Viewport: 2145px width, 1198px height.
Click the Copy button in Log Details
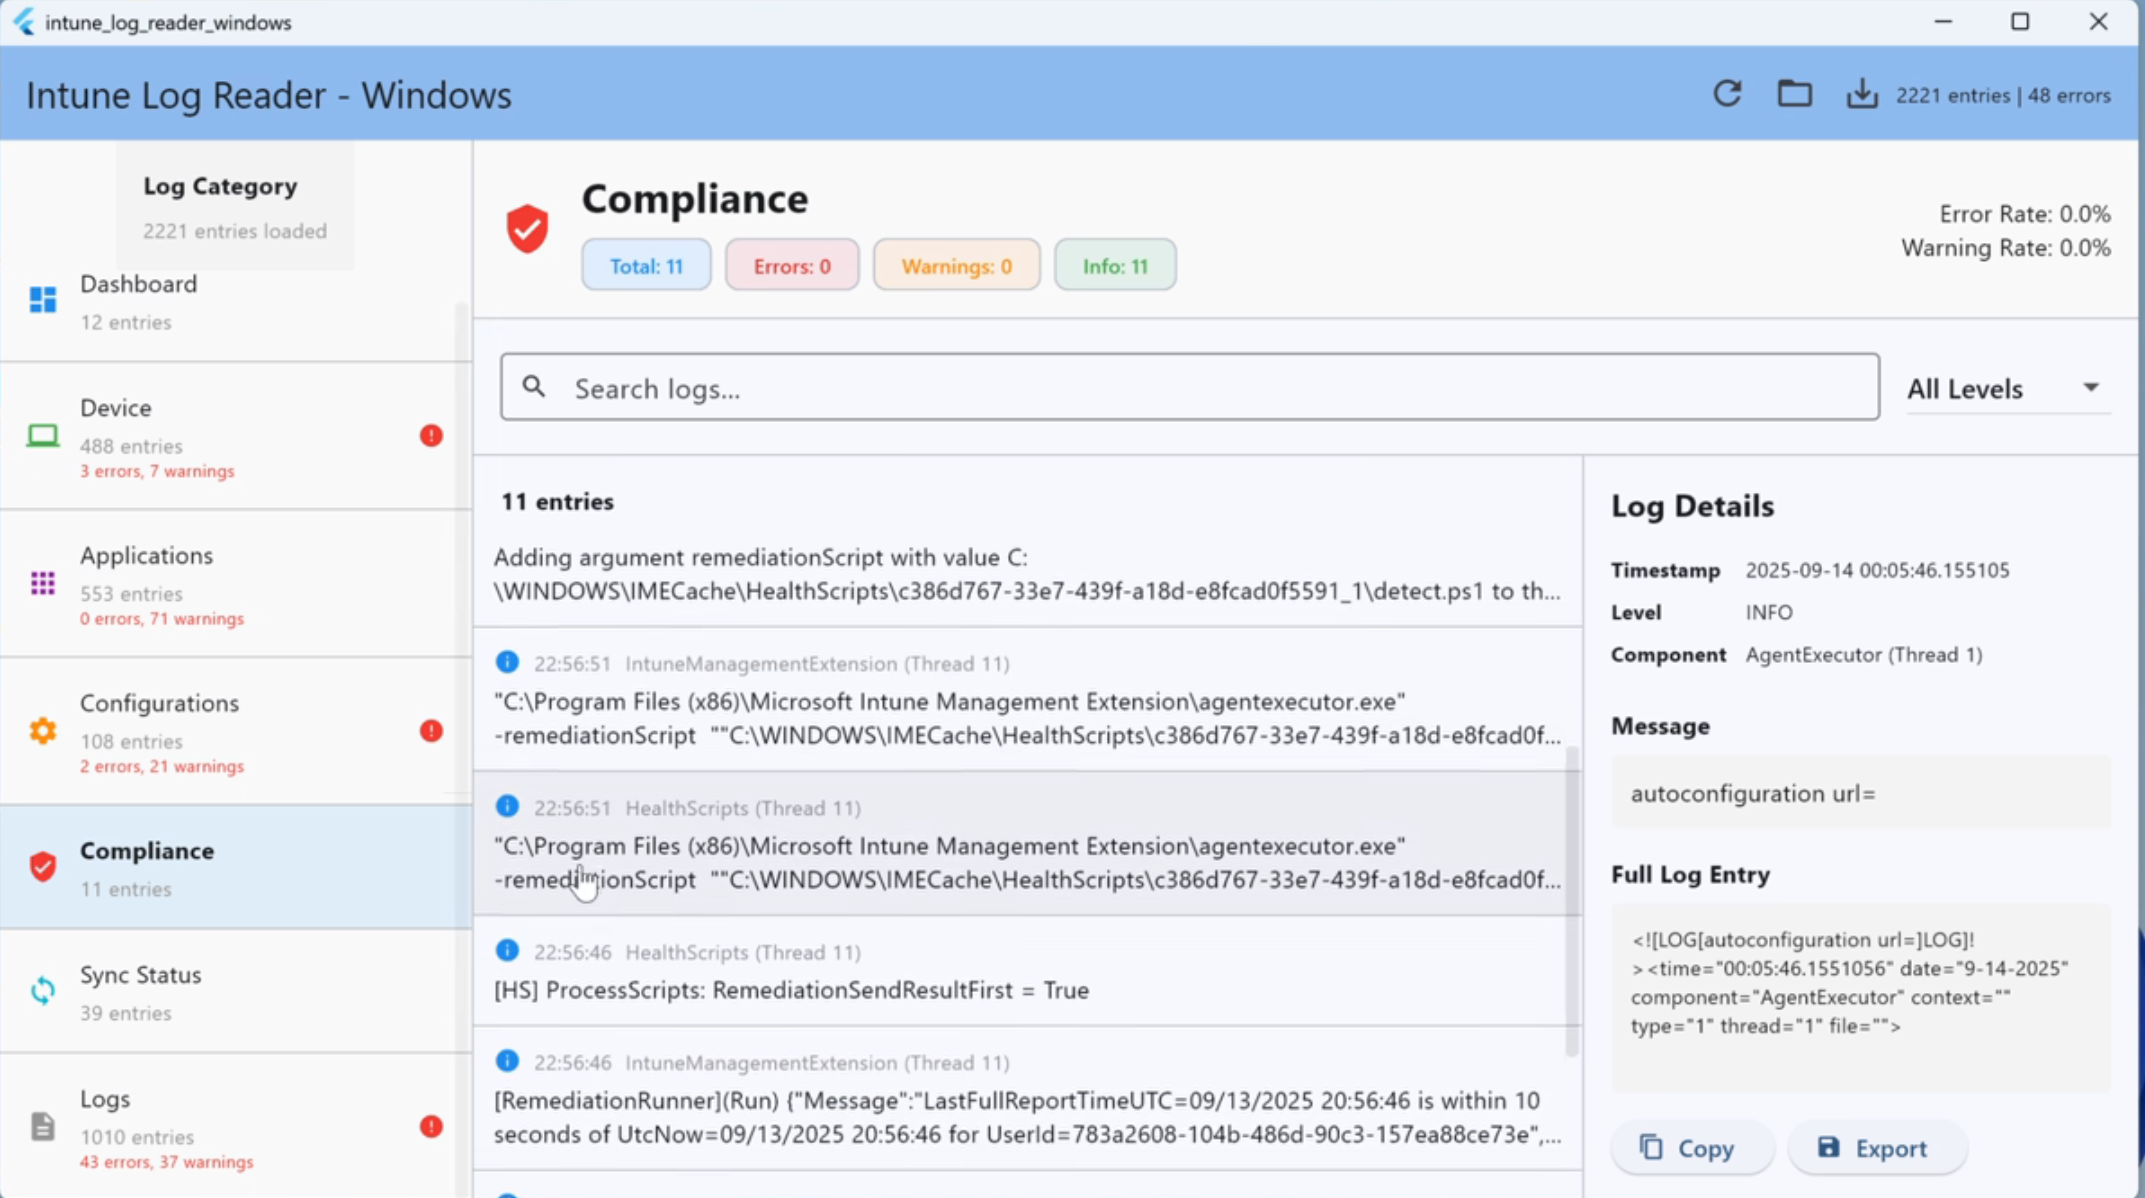click(1692, 1147)
